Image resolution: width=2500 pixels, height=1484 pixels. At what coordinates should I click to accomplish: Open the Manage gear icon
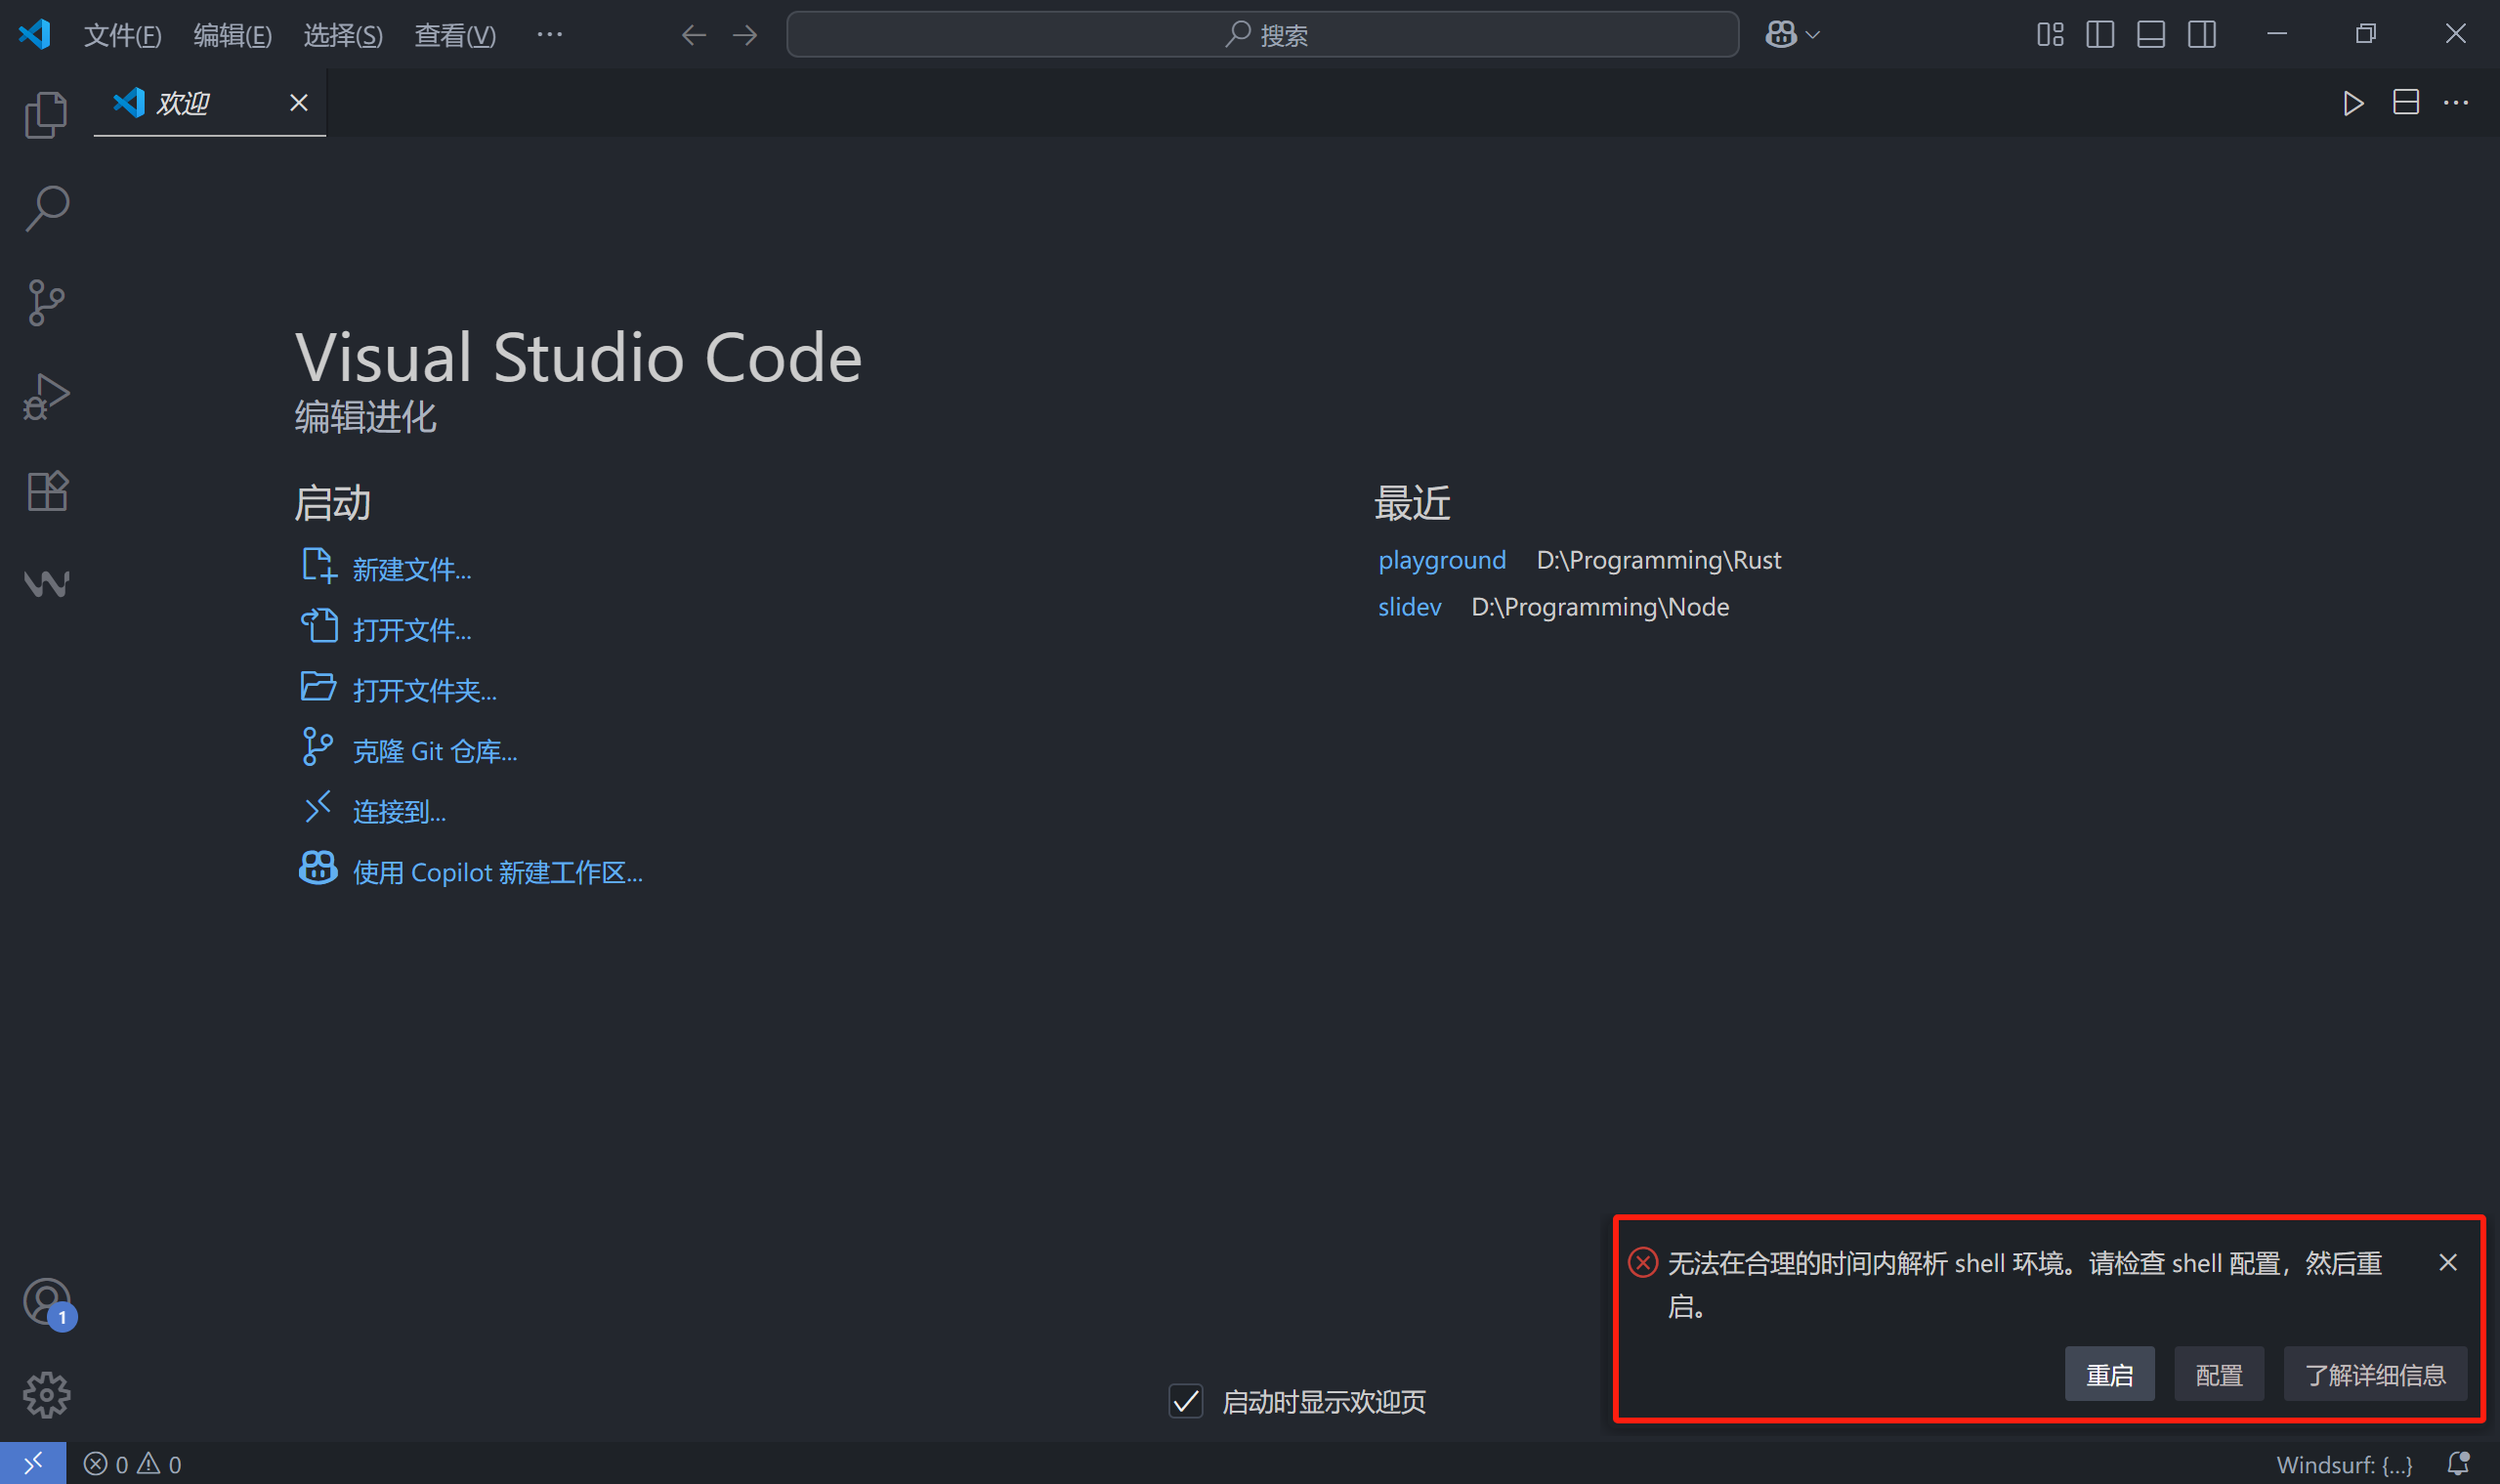pos(46,1395)
